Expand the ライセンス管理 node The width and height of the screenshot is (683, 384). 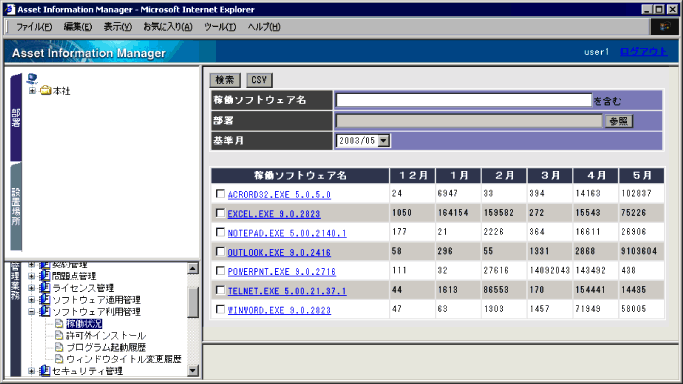click(31, 287)
